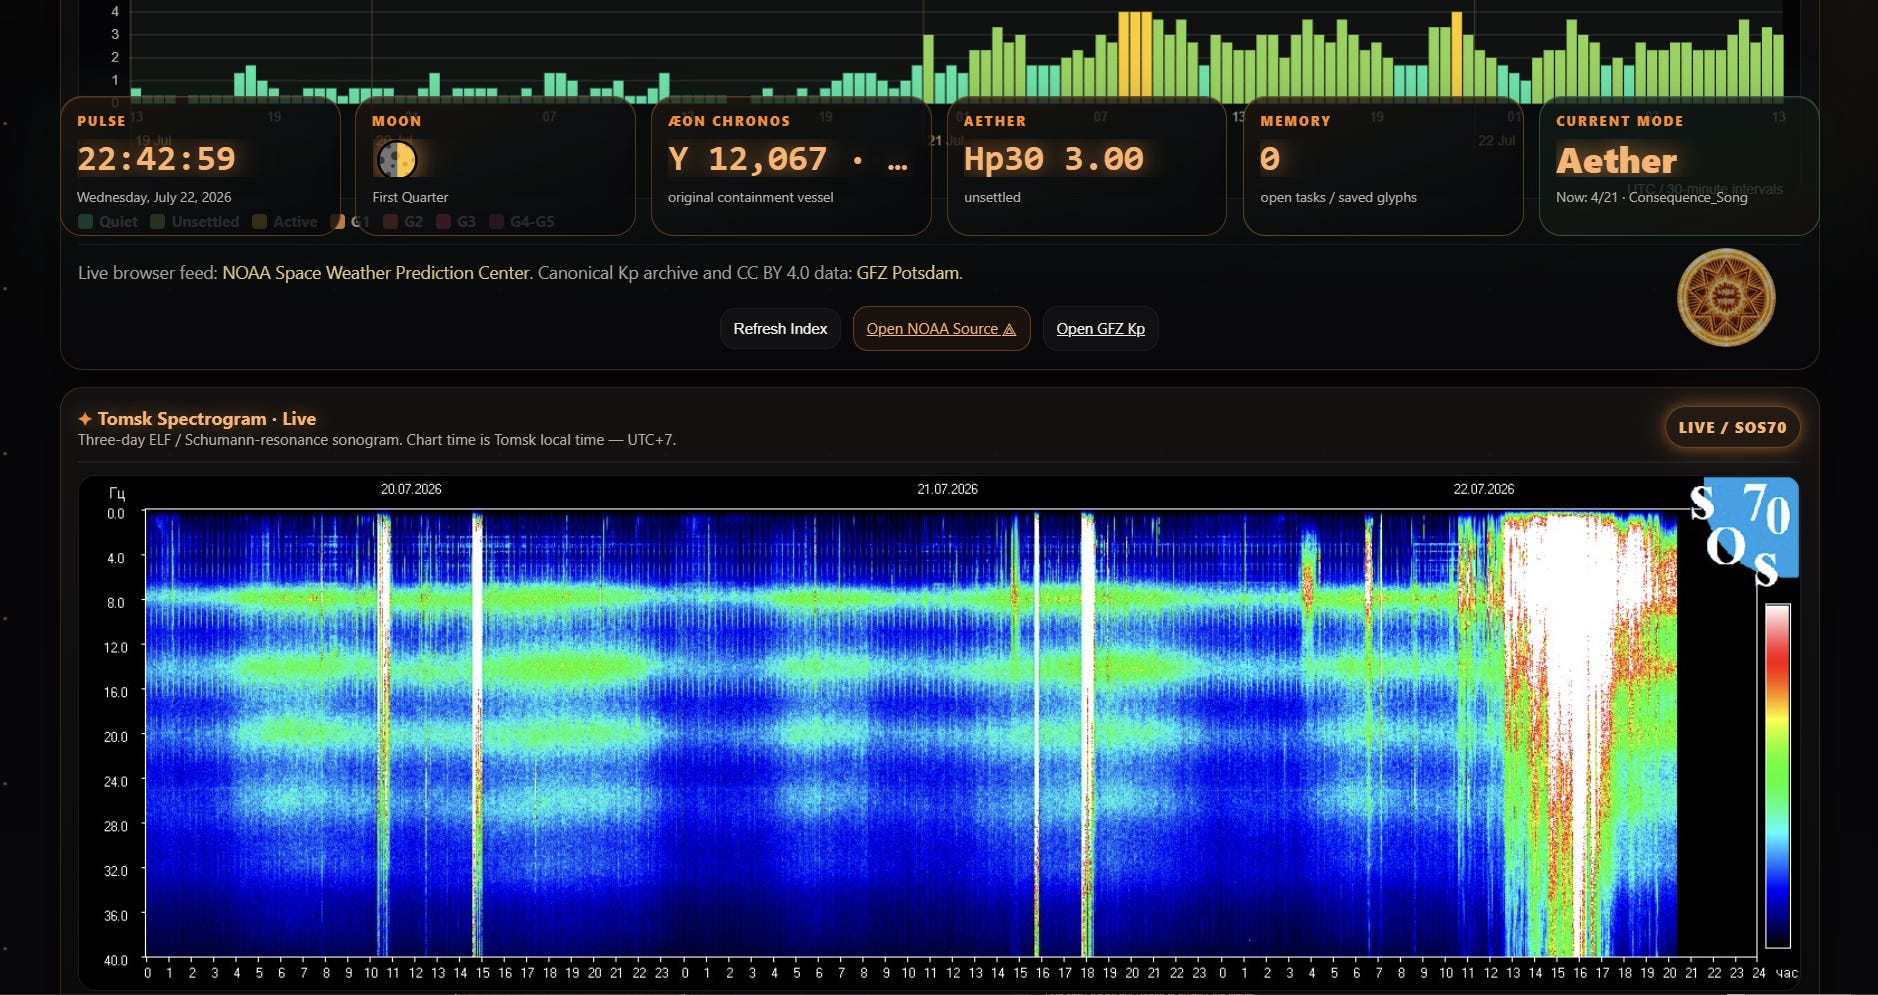
Task: Click the Tomsk spectrogram image
Action: click(x=940, y=733)
